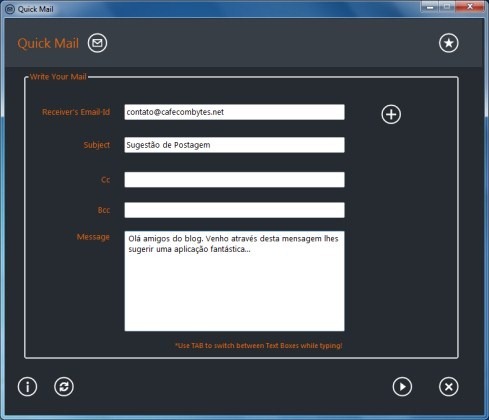Select the Bcc input field

click(x=234, y=210)
